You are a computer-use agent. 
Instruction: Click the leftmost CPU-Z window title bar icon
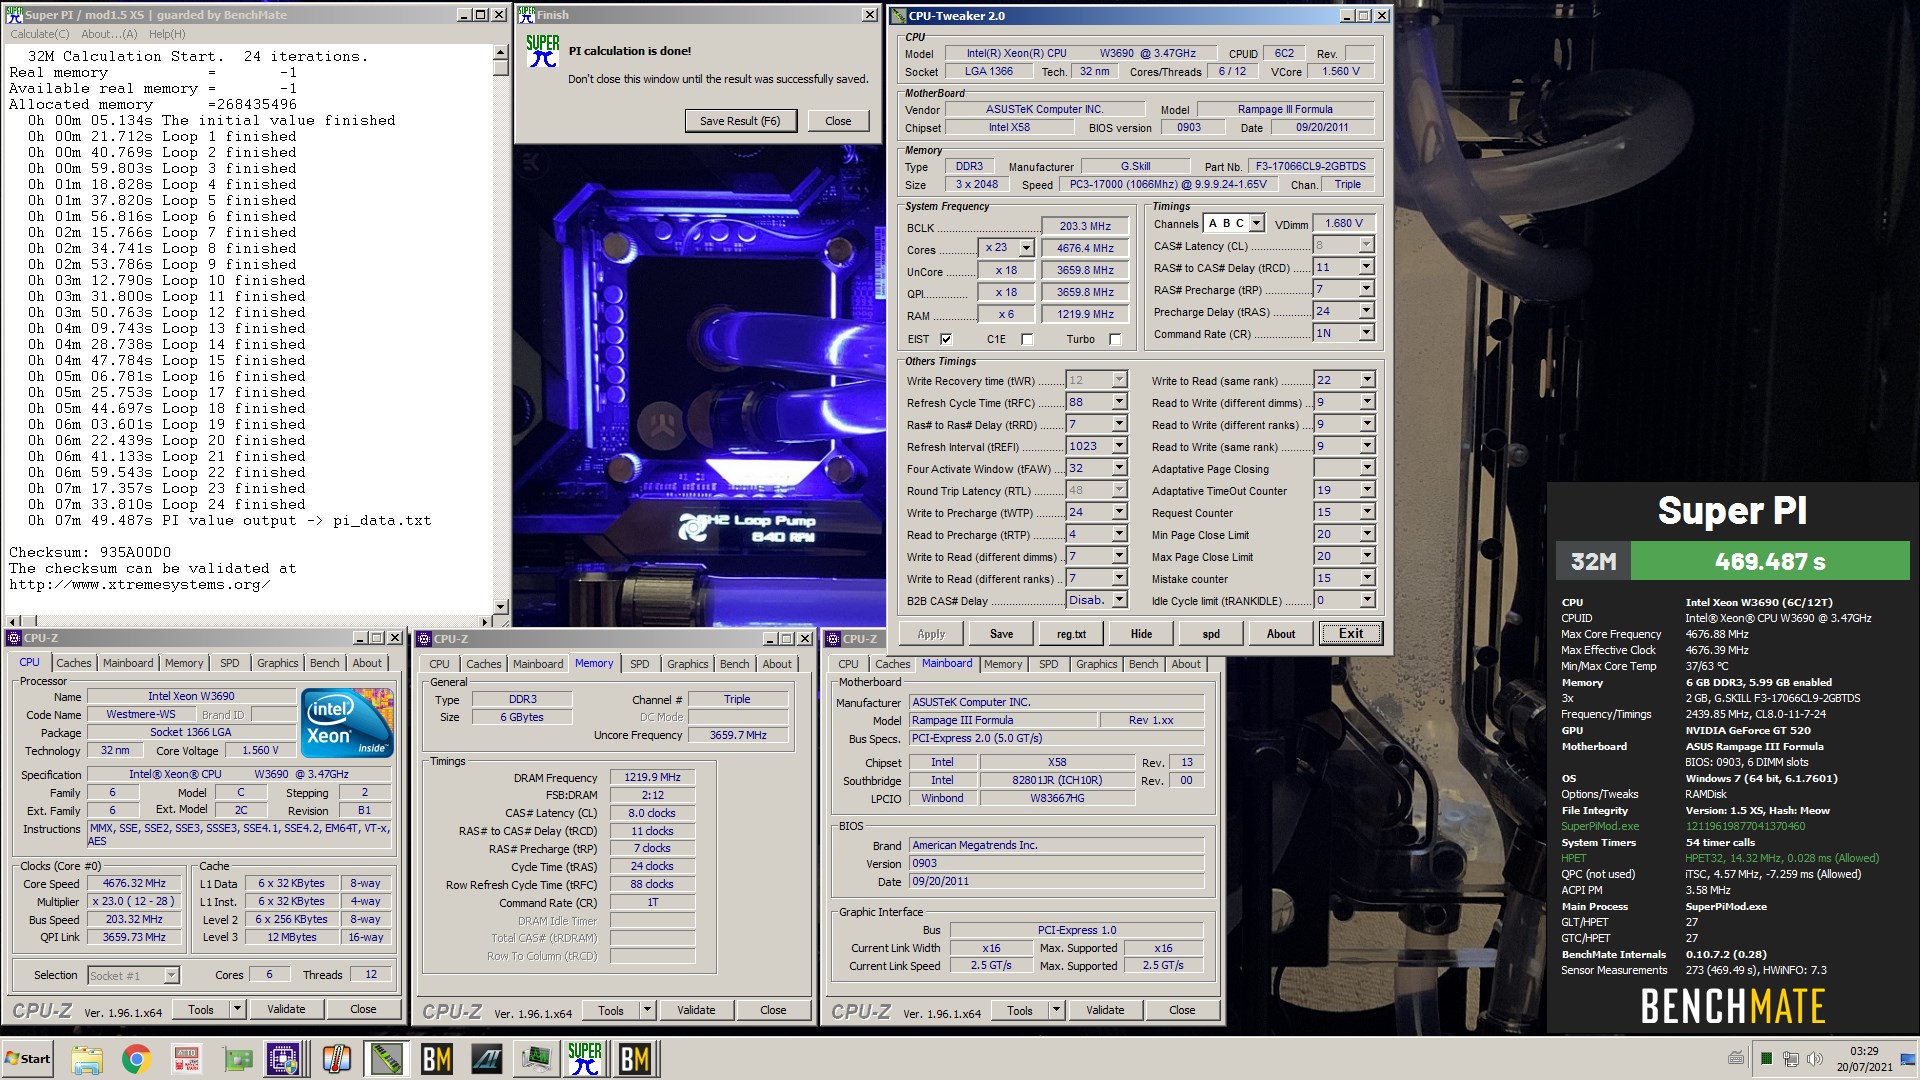click(x=14, y=638)
